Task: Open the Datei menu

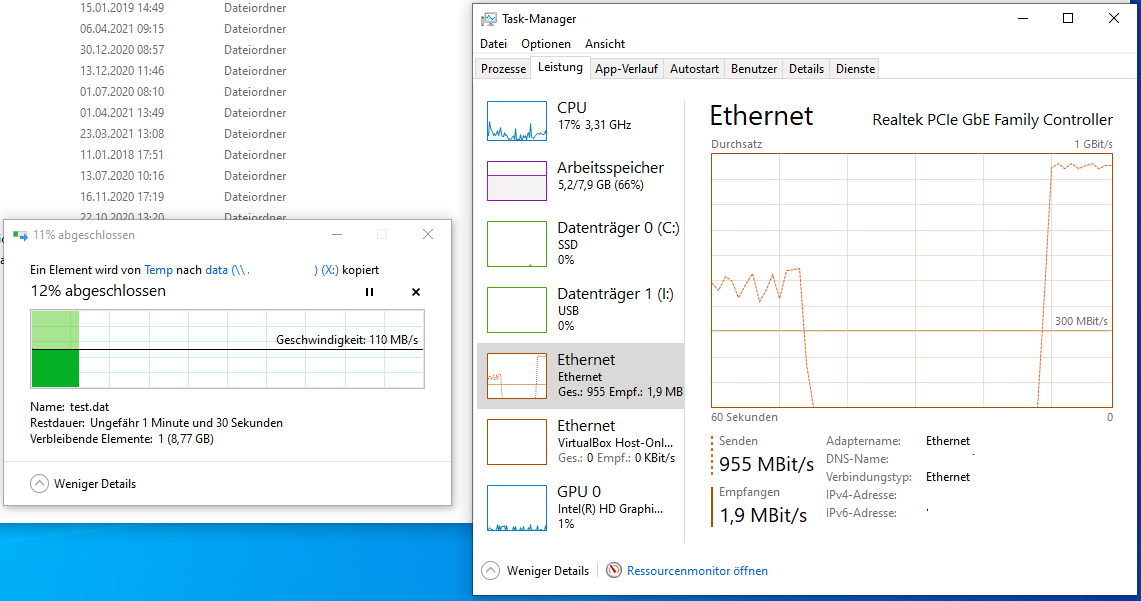Action: 493,44
